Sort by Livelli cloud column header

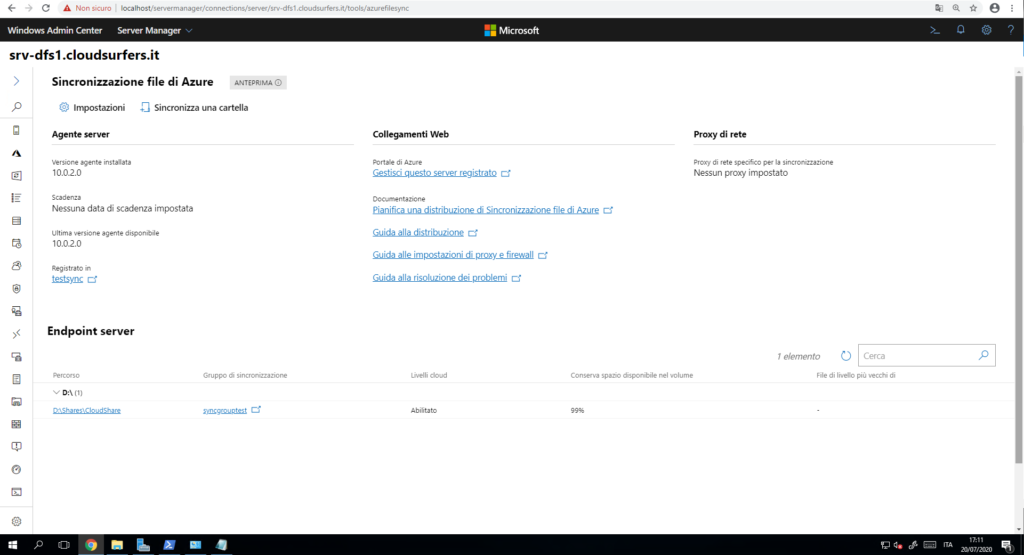[428, 375]
